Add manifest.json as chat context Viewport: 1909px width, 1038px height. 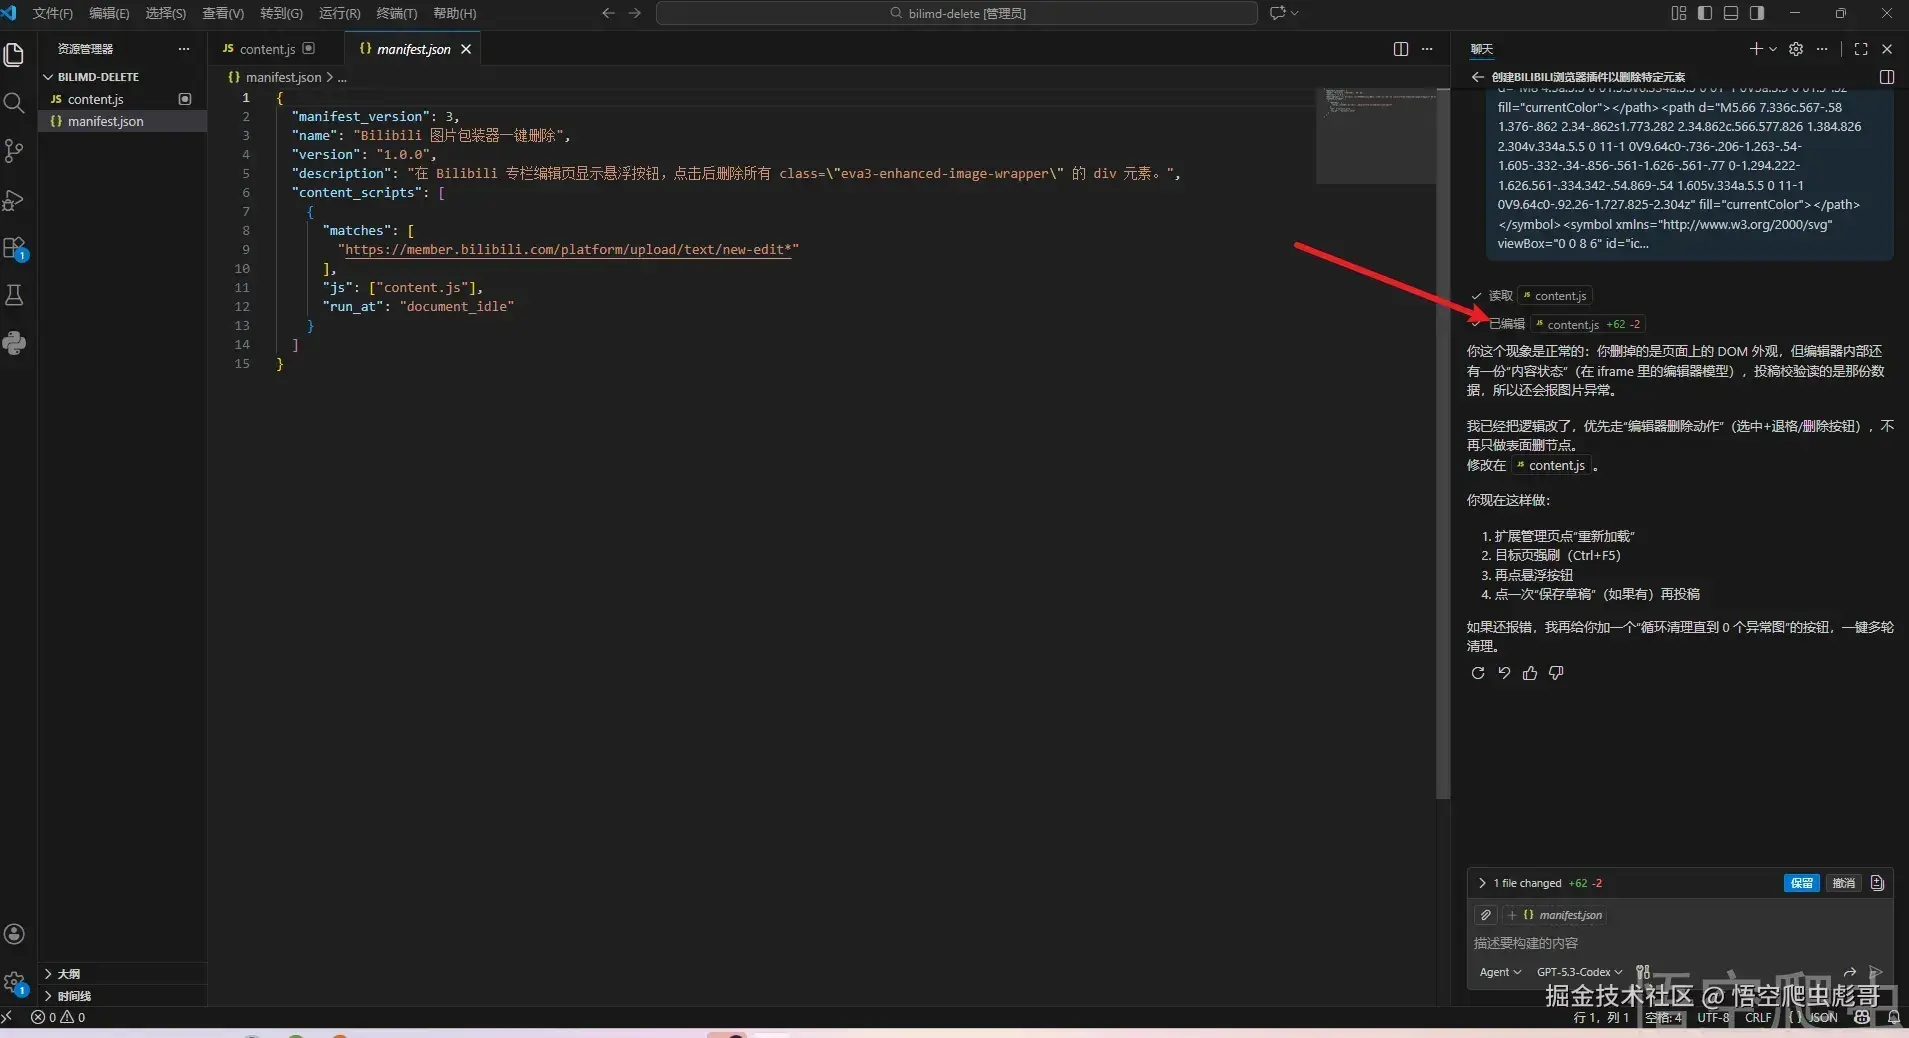click(1556, 915)
